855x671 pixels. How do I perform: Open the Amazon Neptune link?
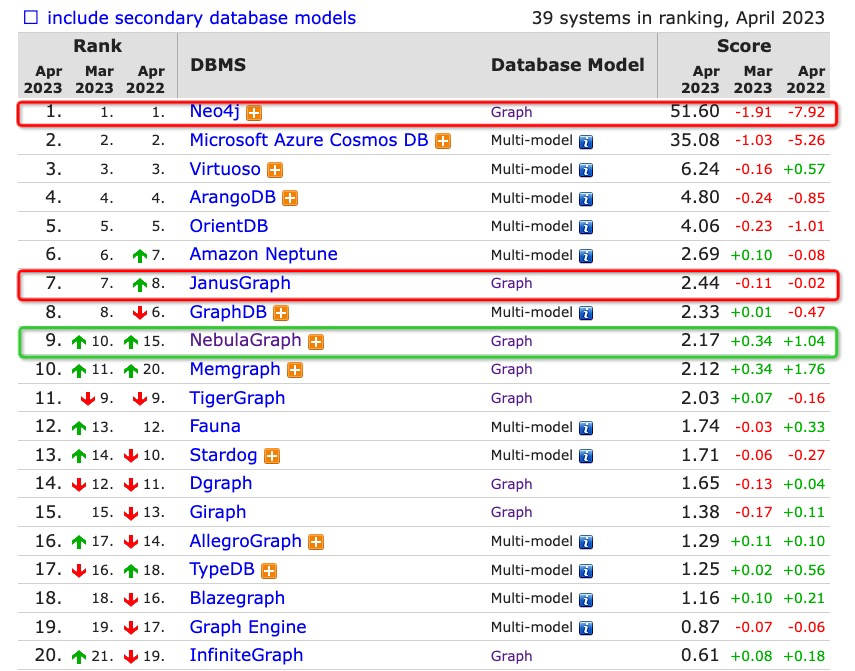tap(263, 254)
